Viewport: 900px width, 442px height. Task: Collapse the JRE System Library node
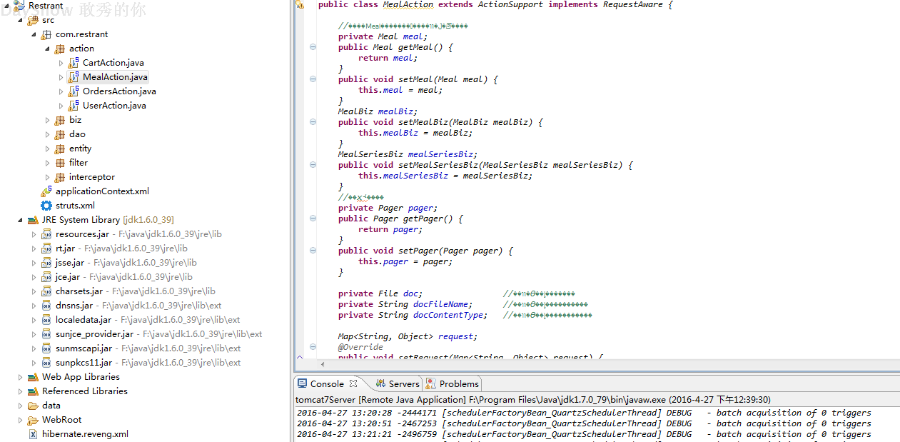[x=21, y=220]
